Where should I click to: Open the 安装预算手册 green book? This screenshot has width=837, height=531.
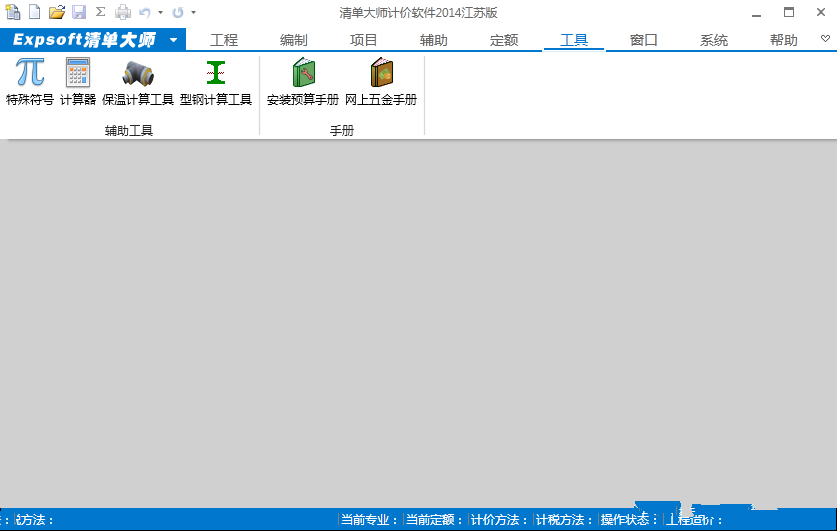[x=303, y=82]
